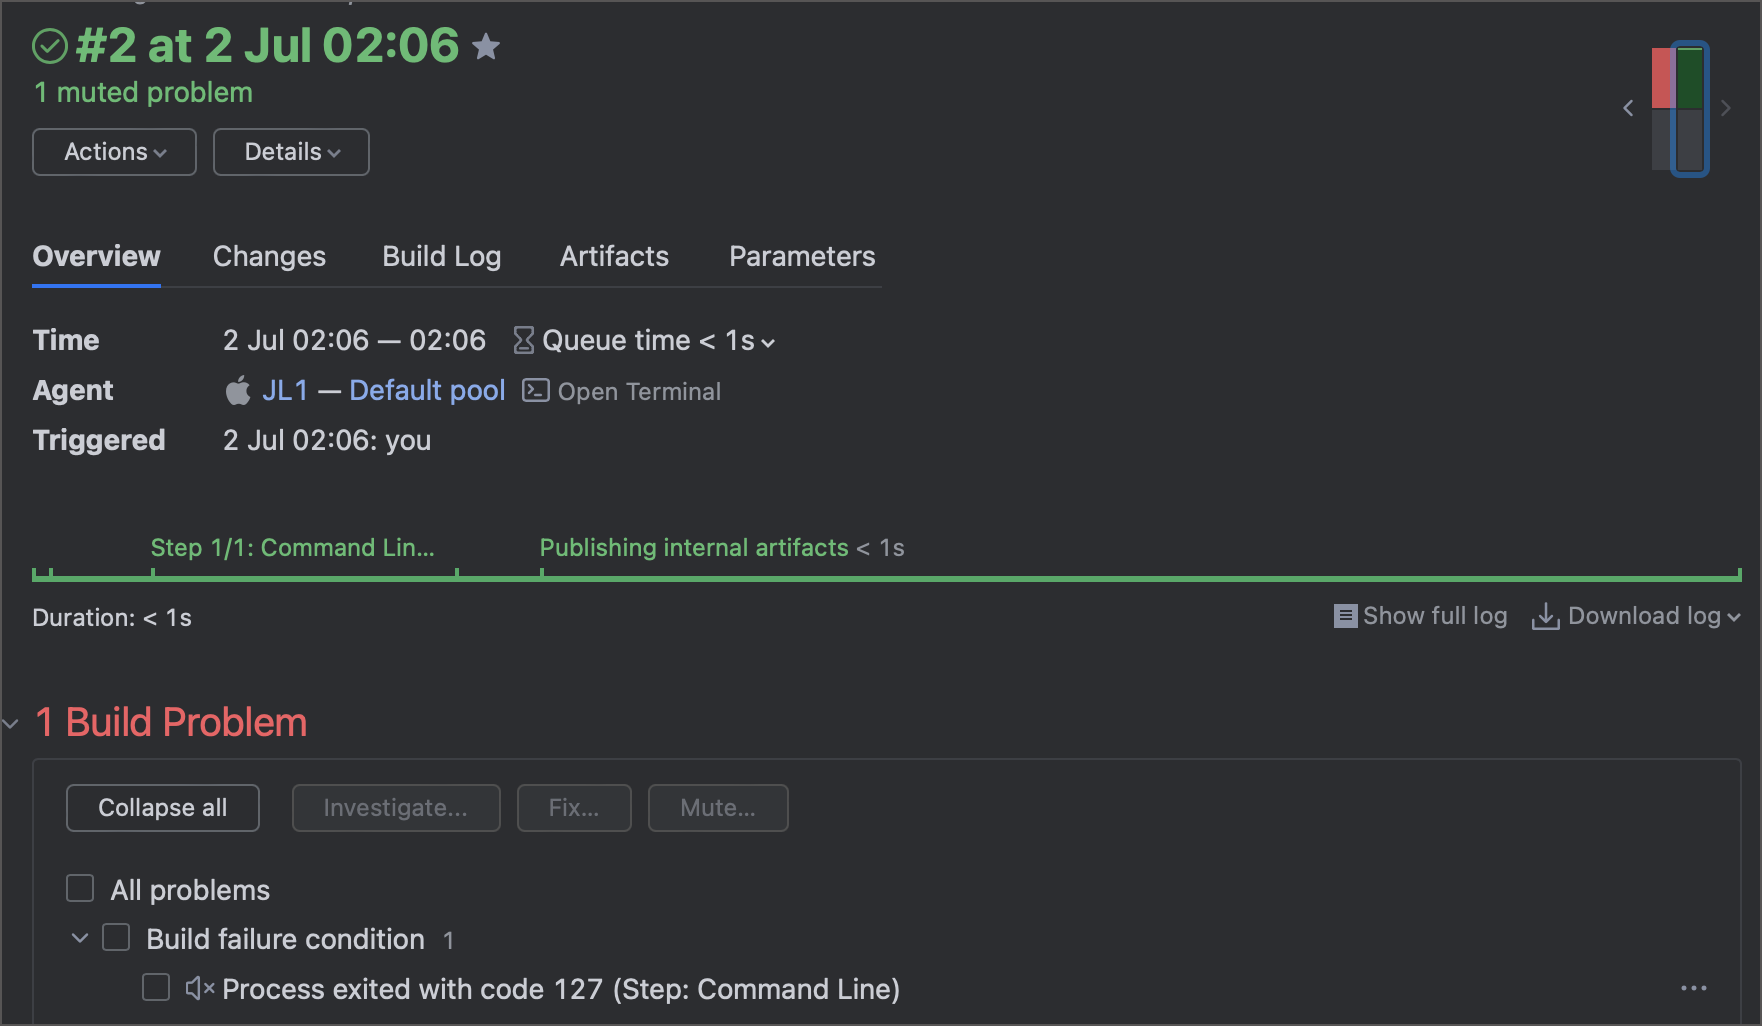Follow the Default pool link
This screenshot has width=1762, height=1026.
pos(427,391)
